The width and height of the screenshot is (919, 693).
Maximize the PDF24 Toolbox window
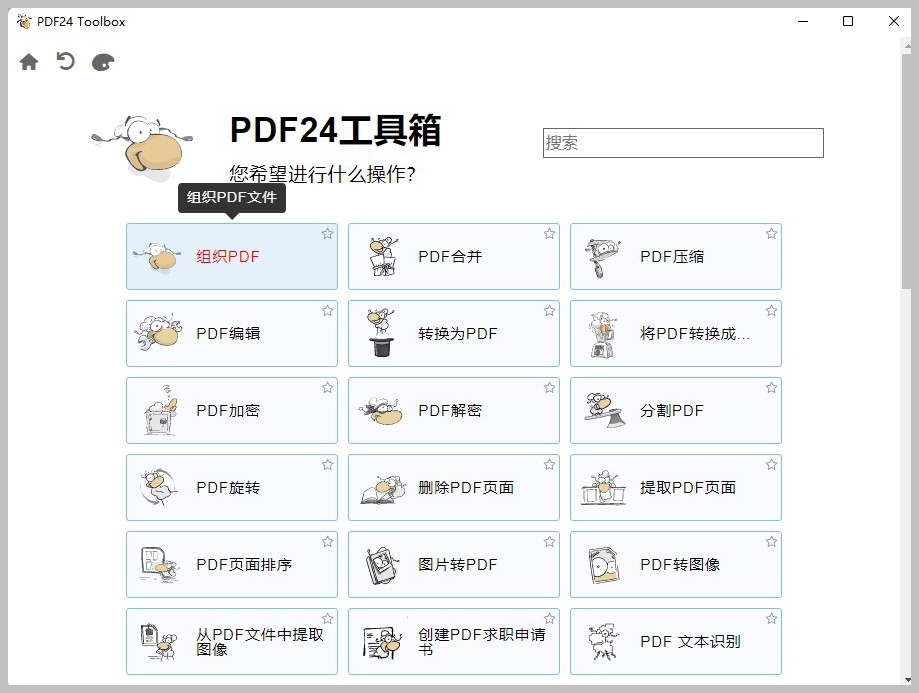coord(847,22)
